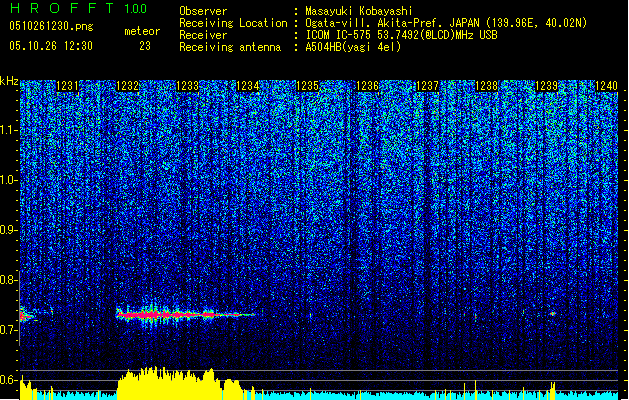
Task: Click the 0.8 kHz axis tick label
Action: (x=7, y=280)
